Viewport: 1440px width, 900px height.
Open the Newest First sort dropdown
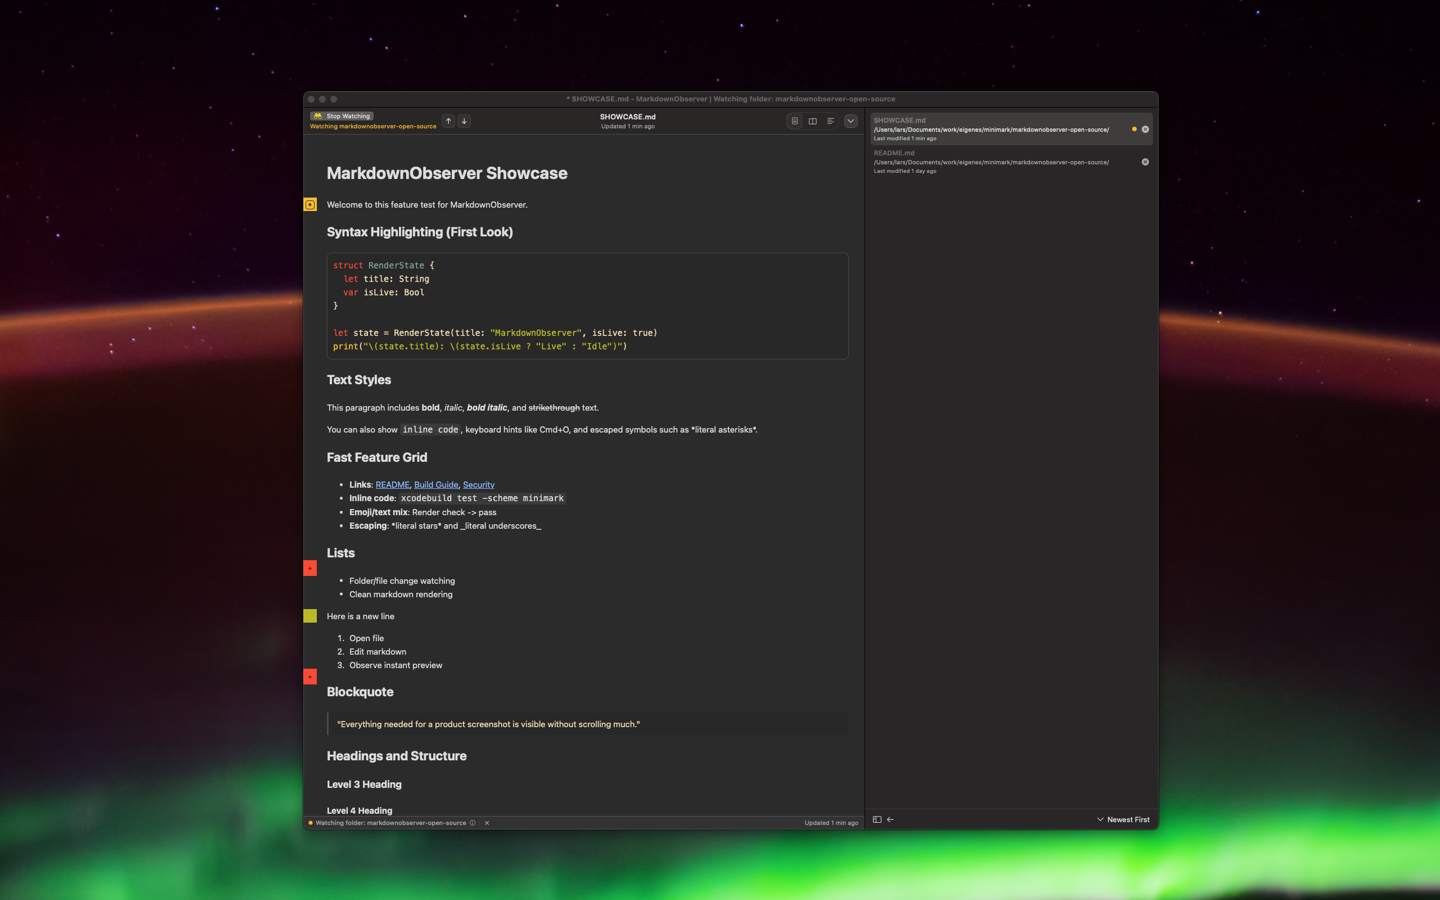pos(1123,820)
